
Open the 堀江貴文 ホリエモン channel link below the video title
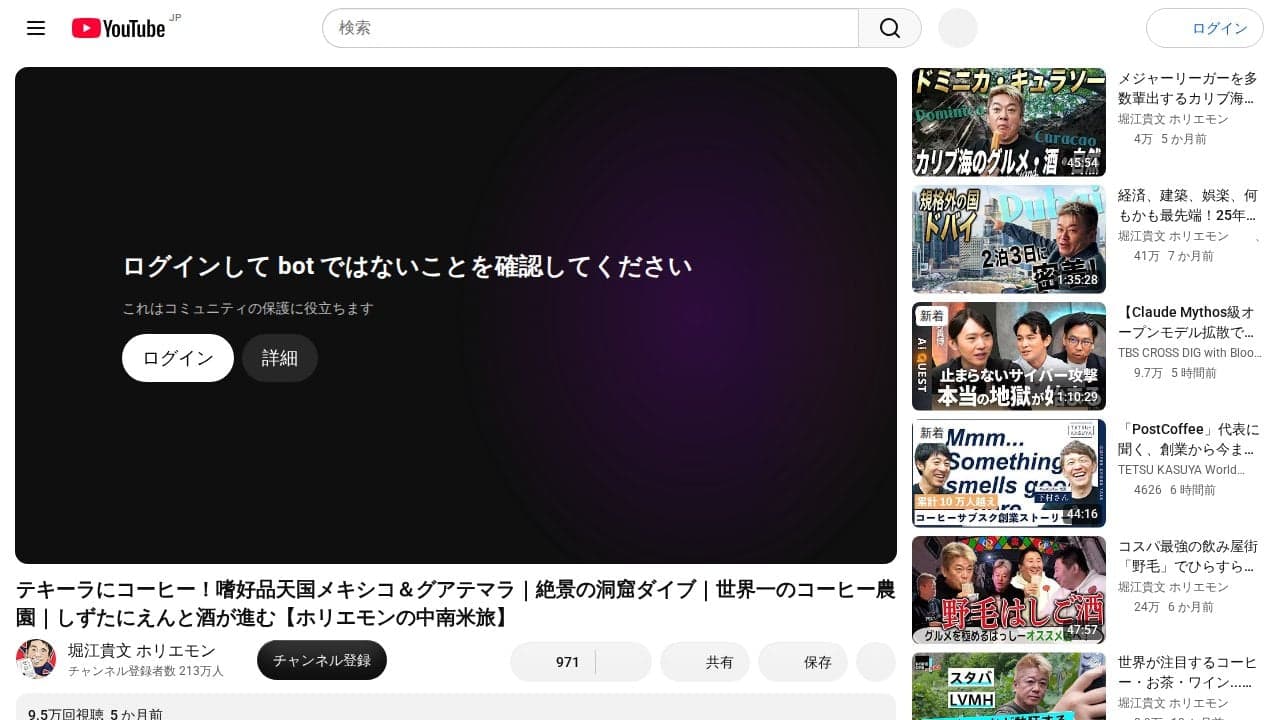[x=142, y=651]
